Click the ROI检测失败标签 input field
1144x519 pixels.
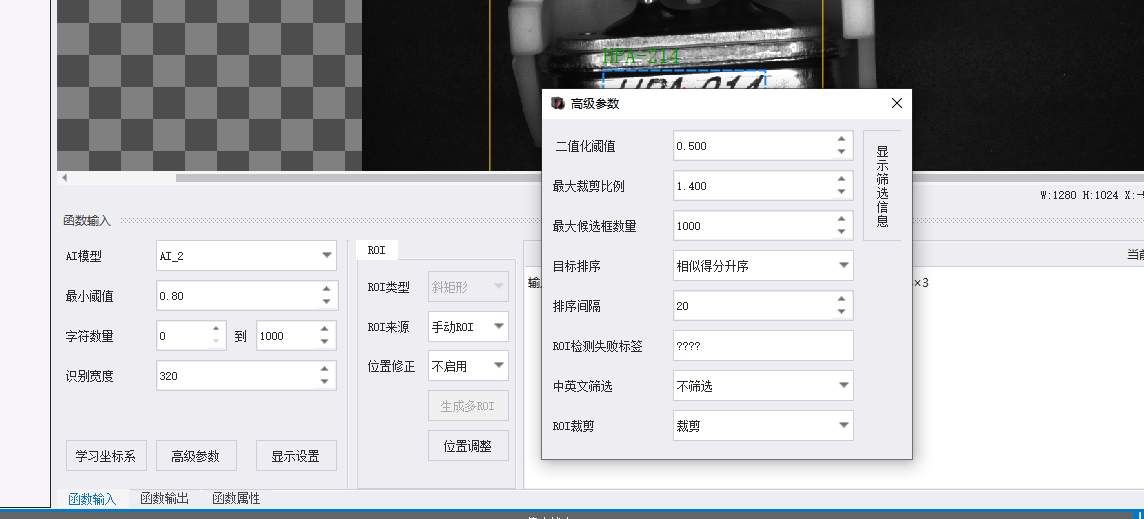[x=763, y=346]
